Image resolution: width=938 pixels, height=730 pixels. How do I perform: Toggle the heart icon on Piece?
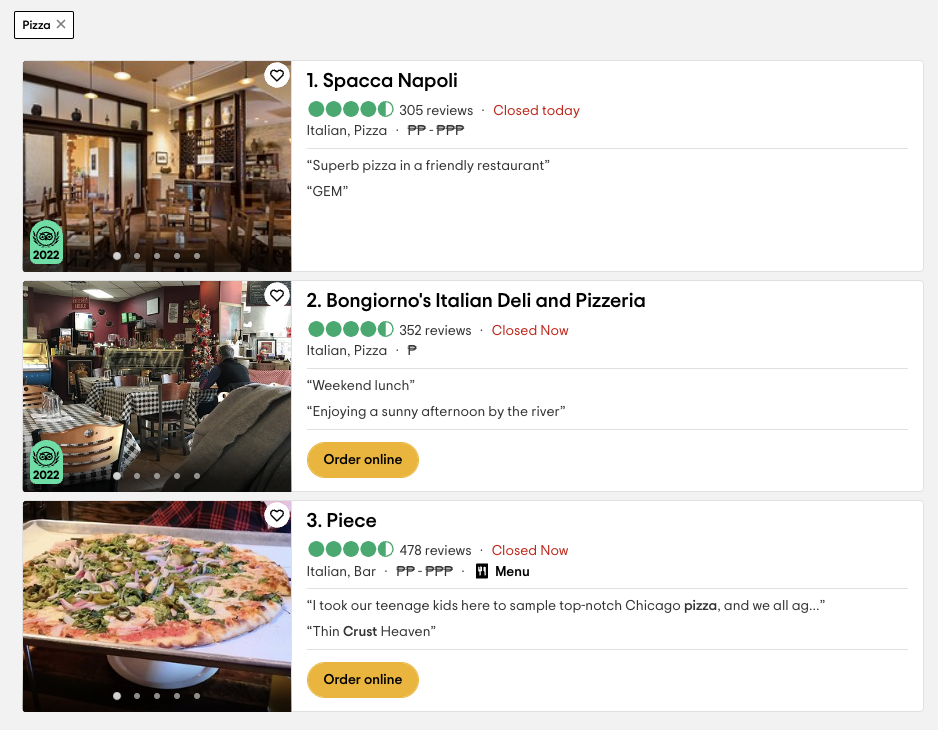point(277,515)
